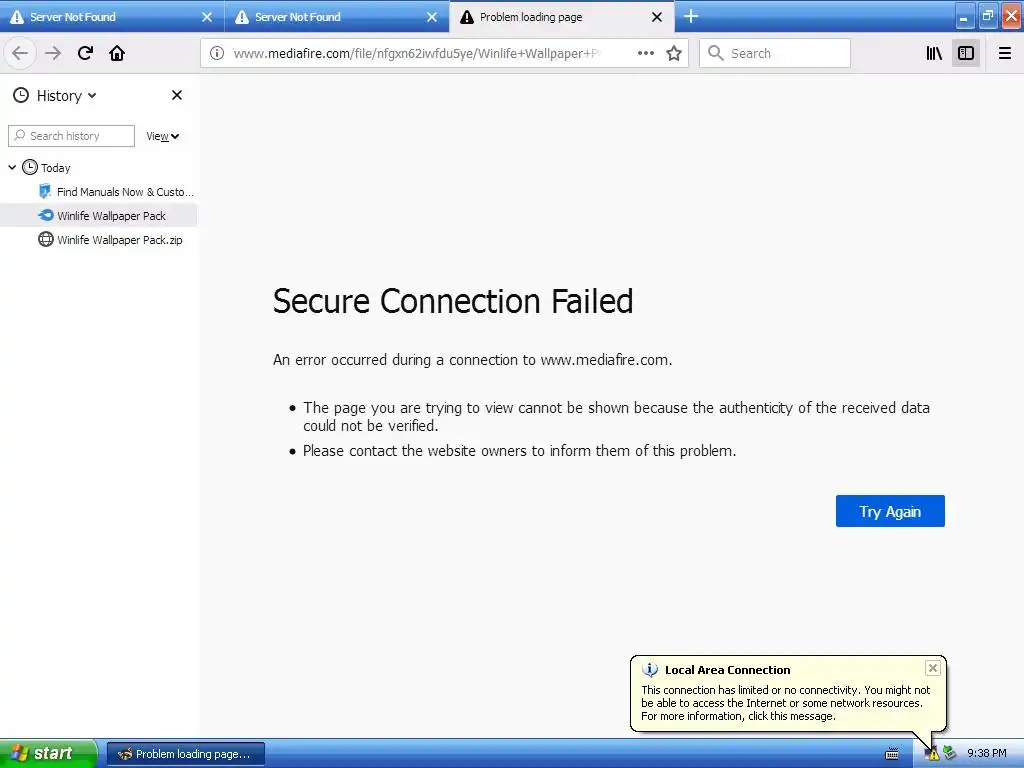Select the Problem loading page tab
The height and width of the screenshot is (768, 1024).
(562, 17)
